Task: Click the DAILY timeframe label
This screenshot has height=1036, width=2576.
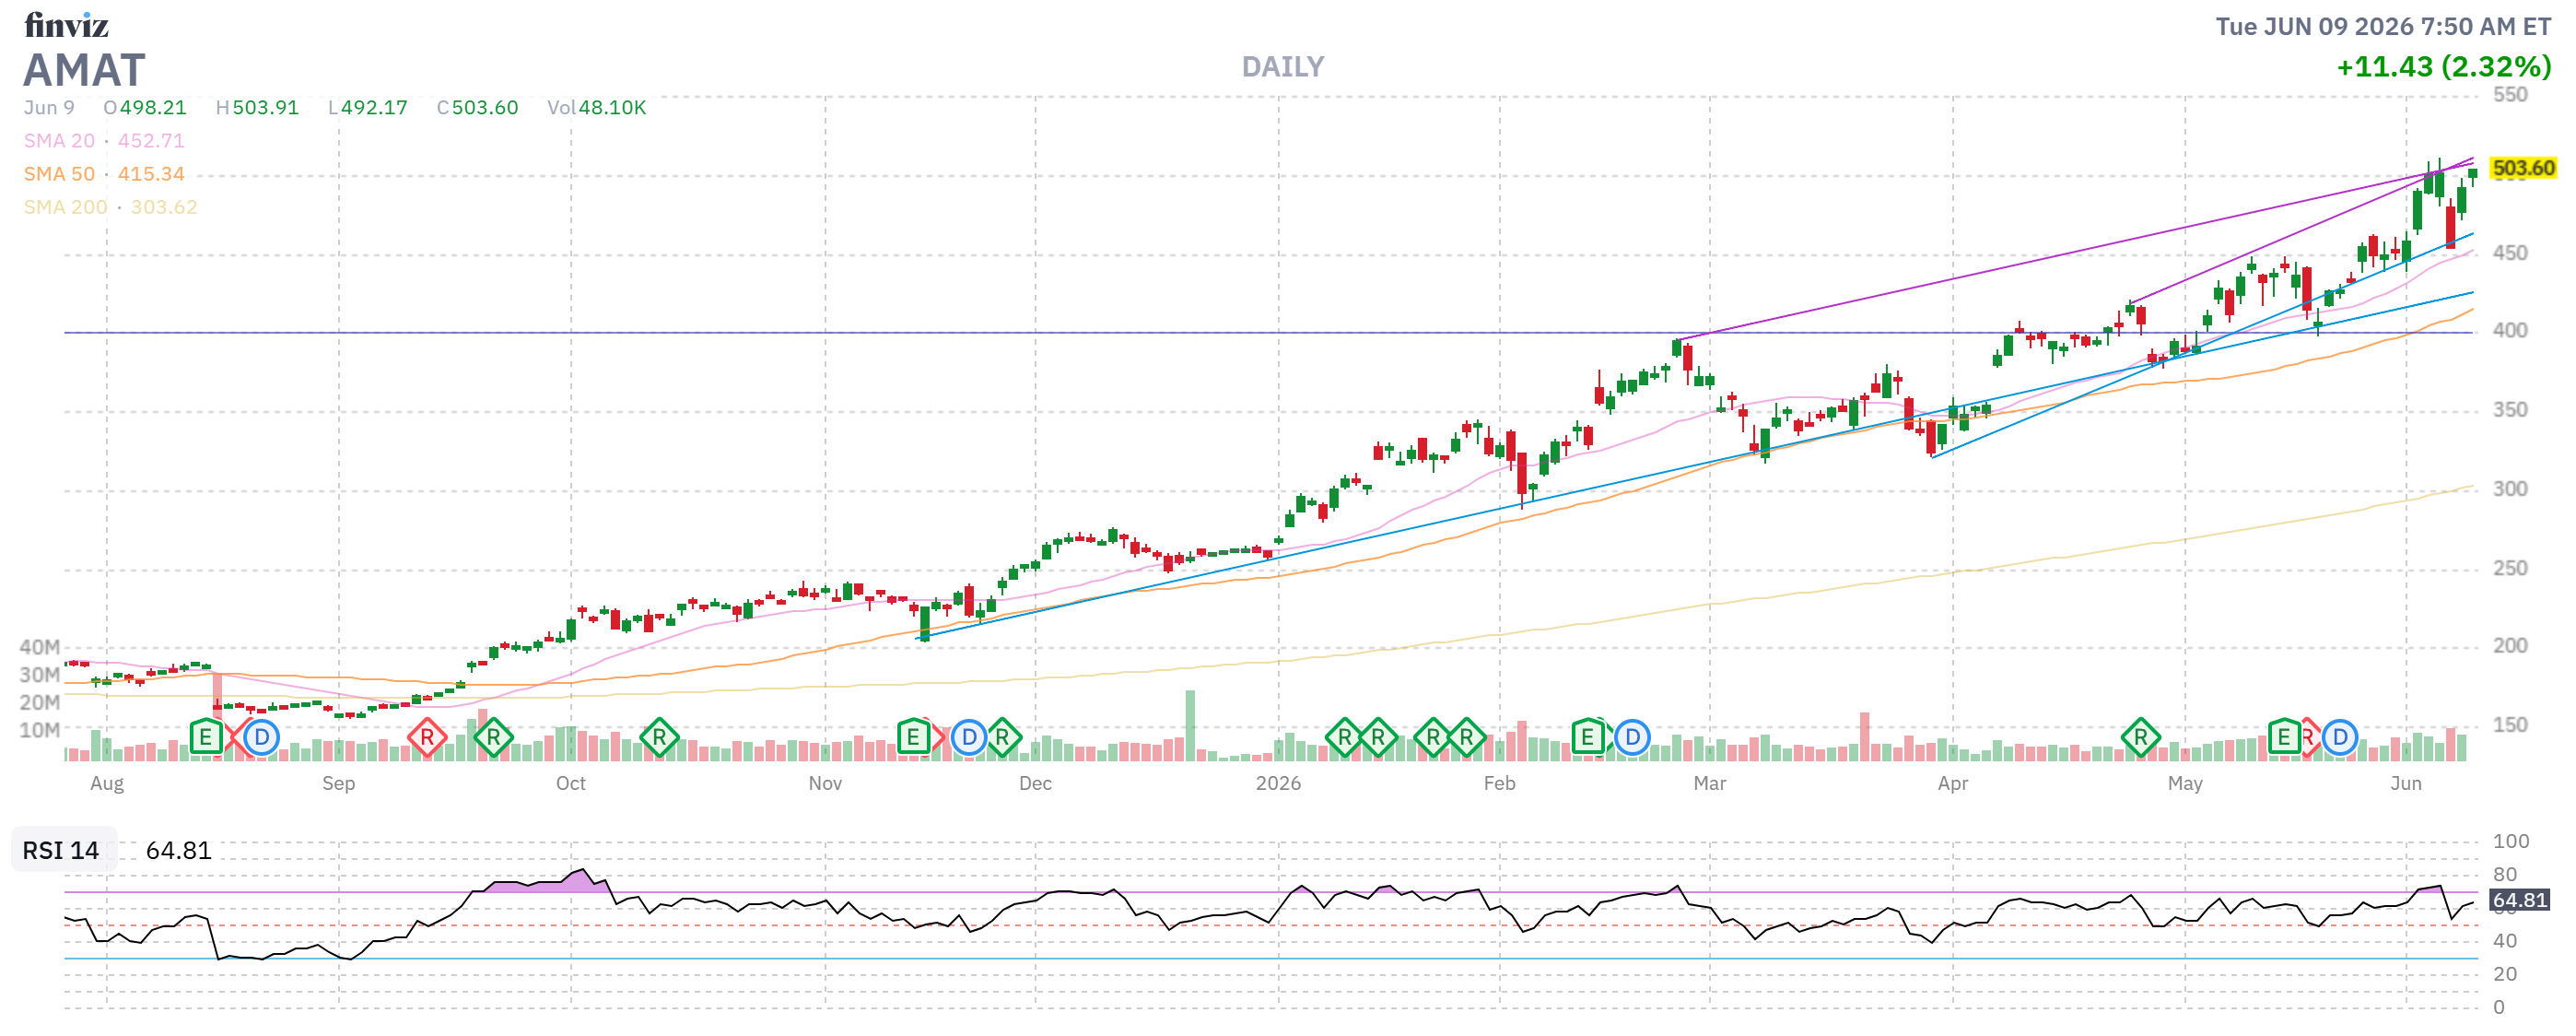Action: [1283, 67]
